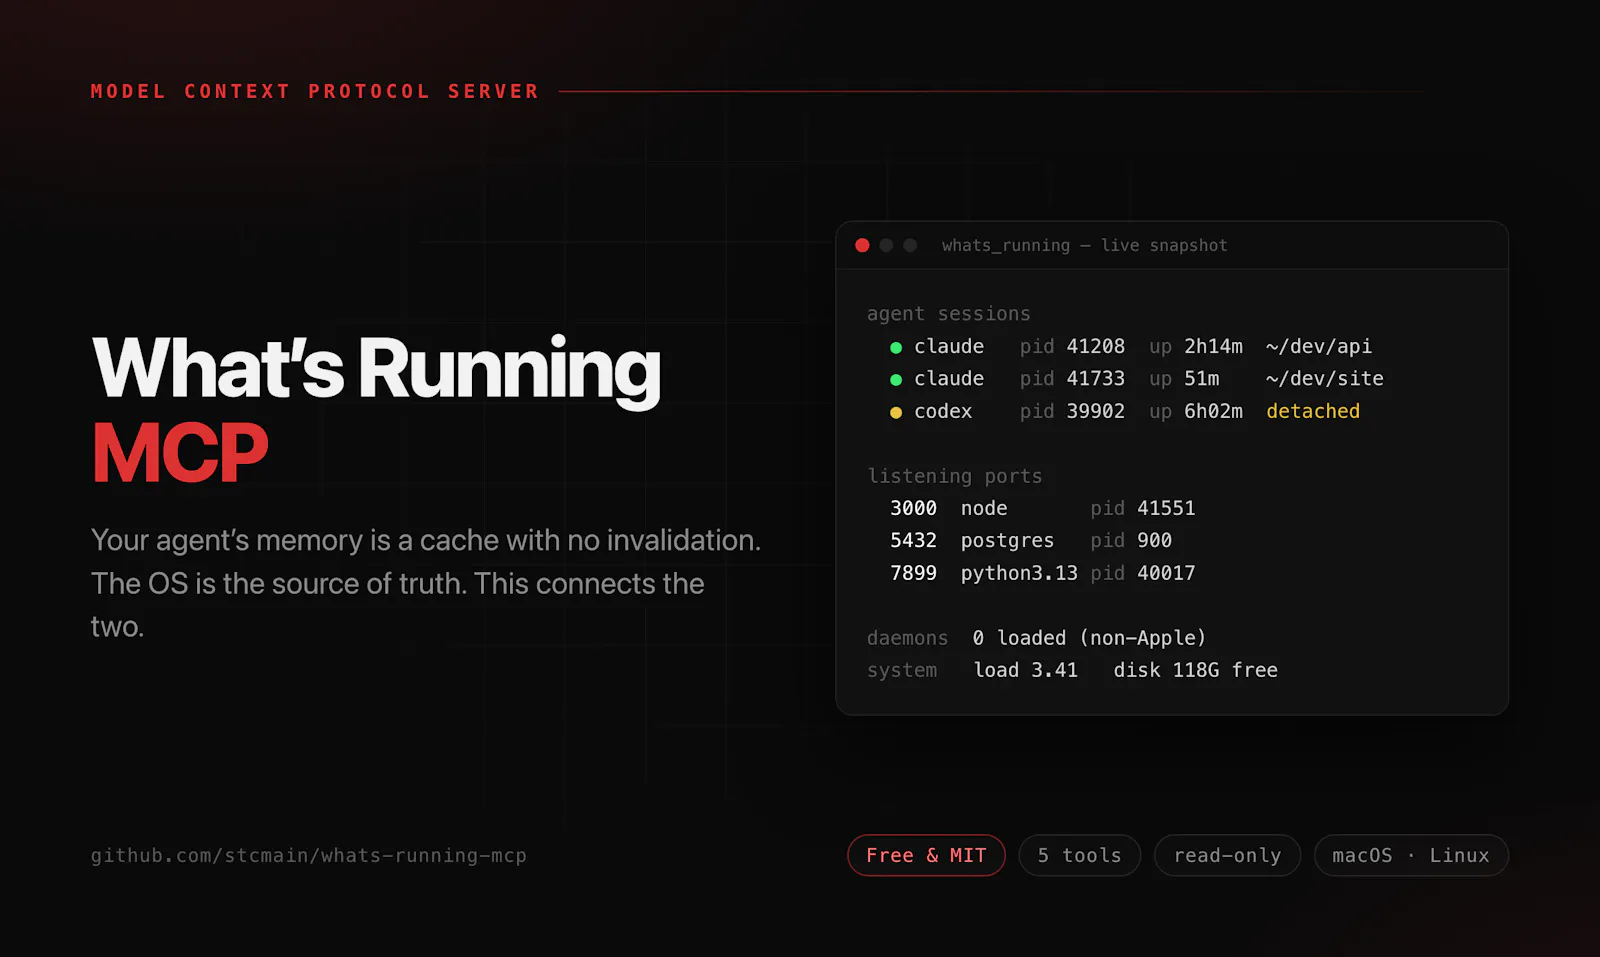The image size is (1600, 957).
Task: Click pid 39902 value
Action: coord(1095,411)
